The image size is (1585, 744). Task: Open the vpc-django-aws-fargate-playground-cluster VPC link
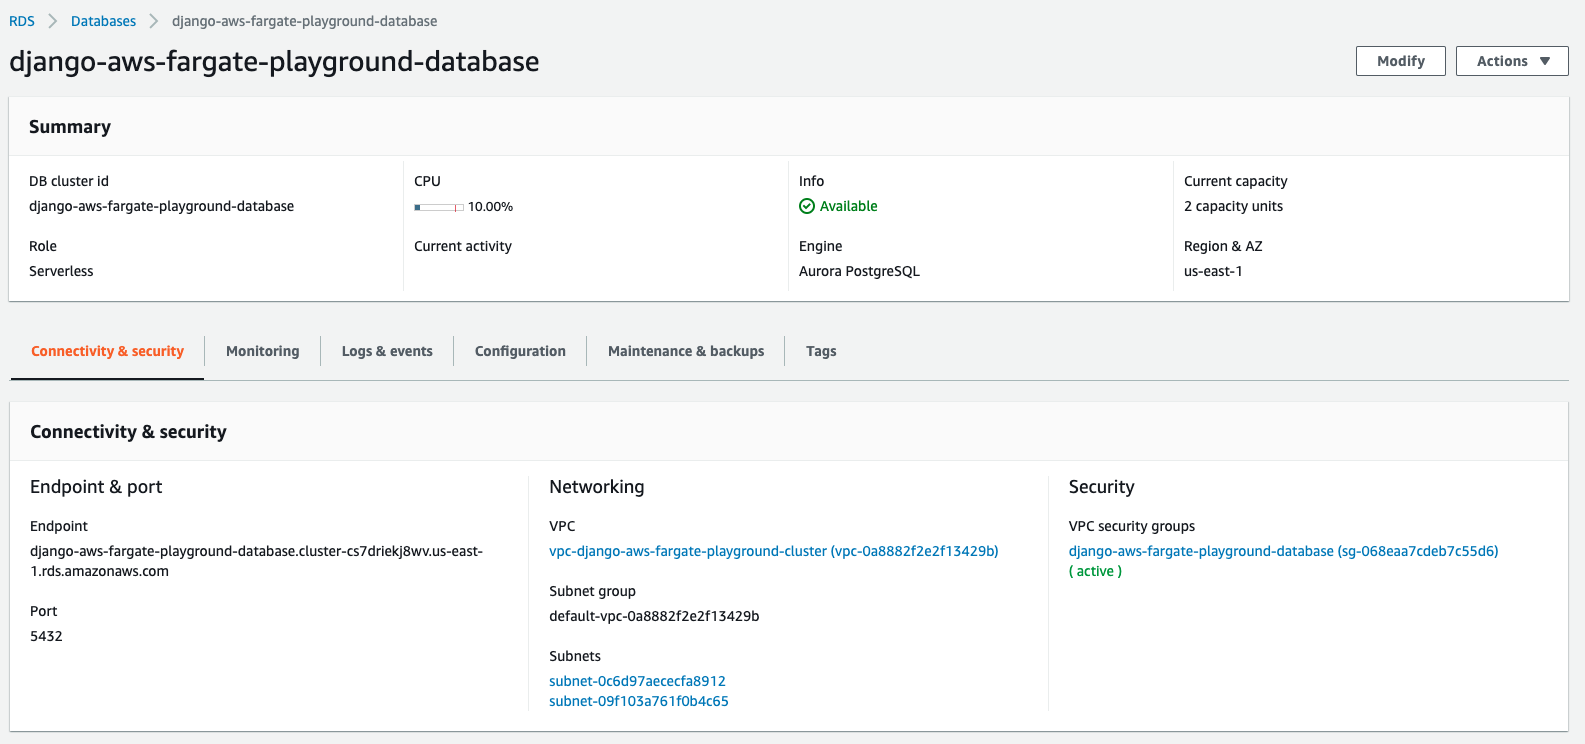pyautogui.click(x=773, y=551)
